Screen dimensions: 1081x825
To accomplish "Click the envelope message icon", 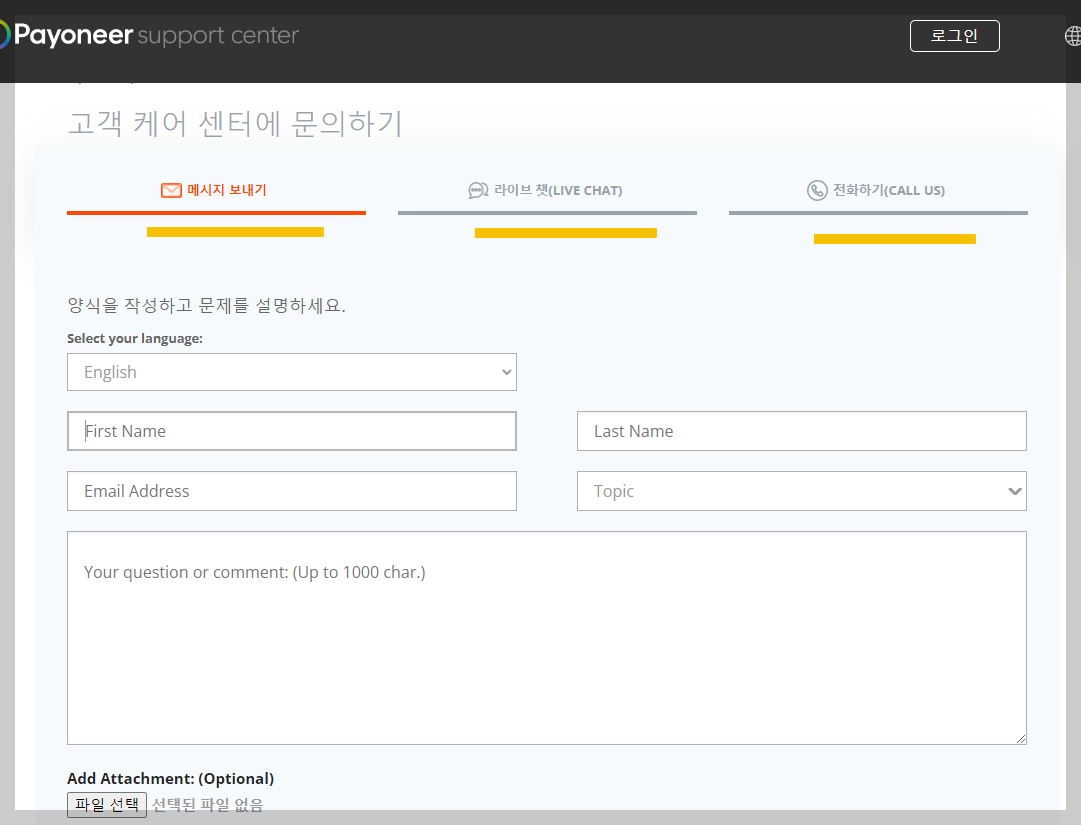I will coord(171,190).
